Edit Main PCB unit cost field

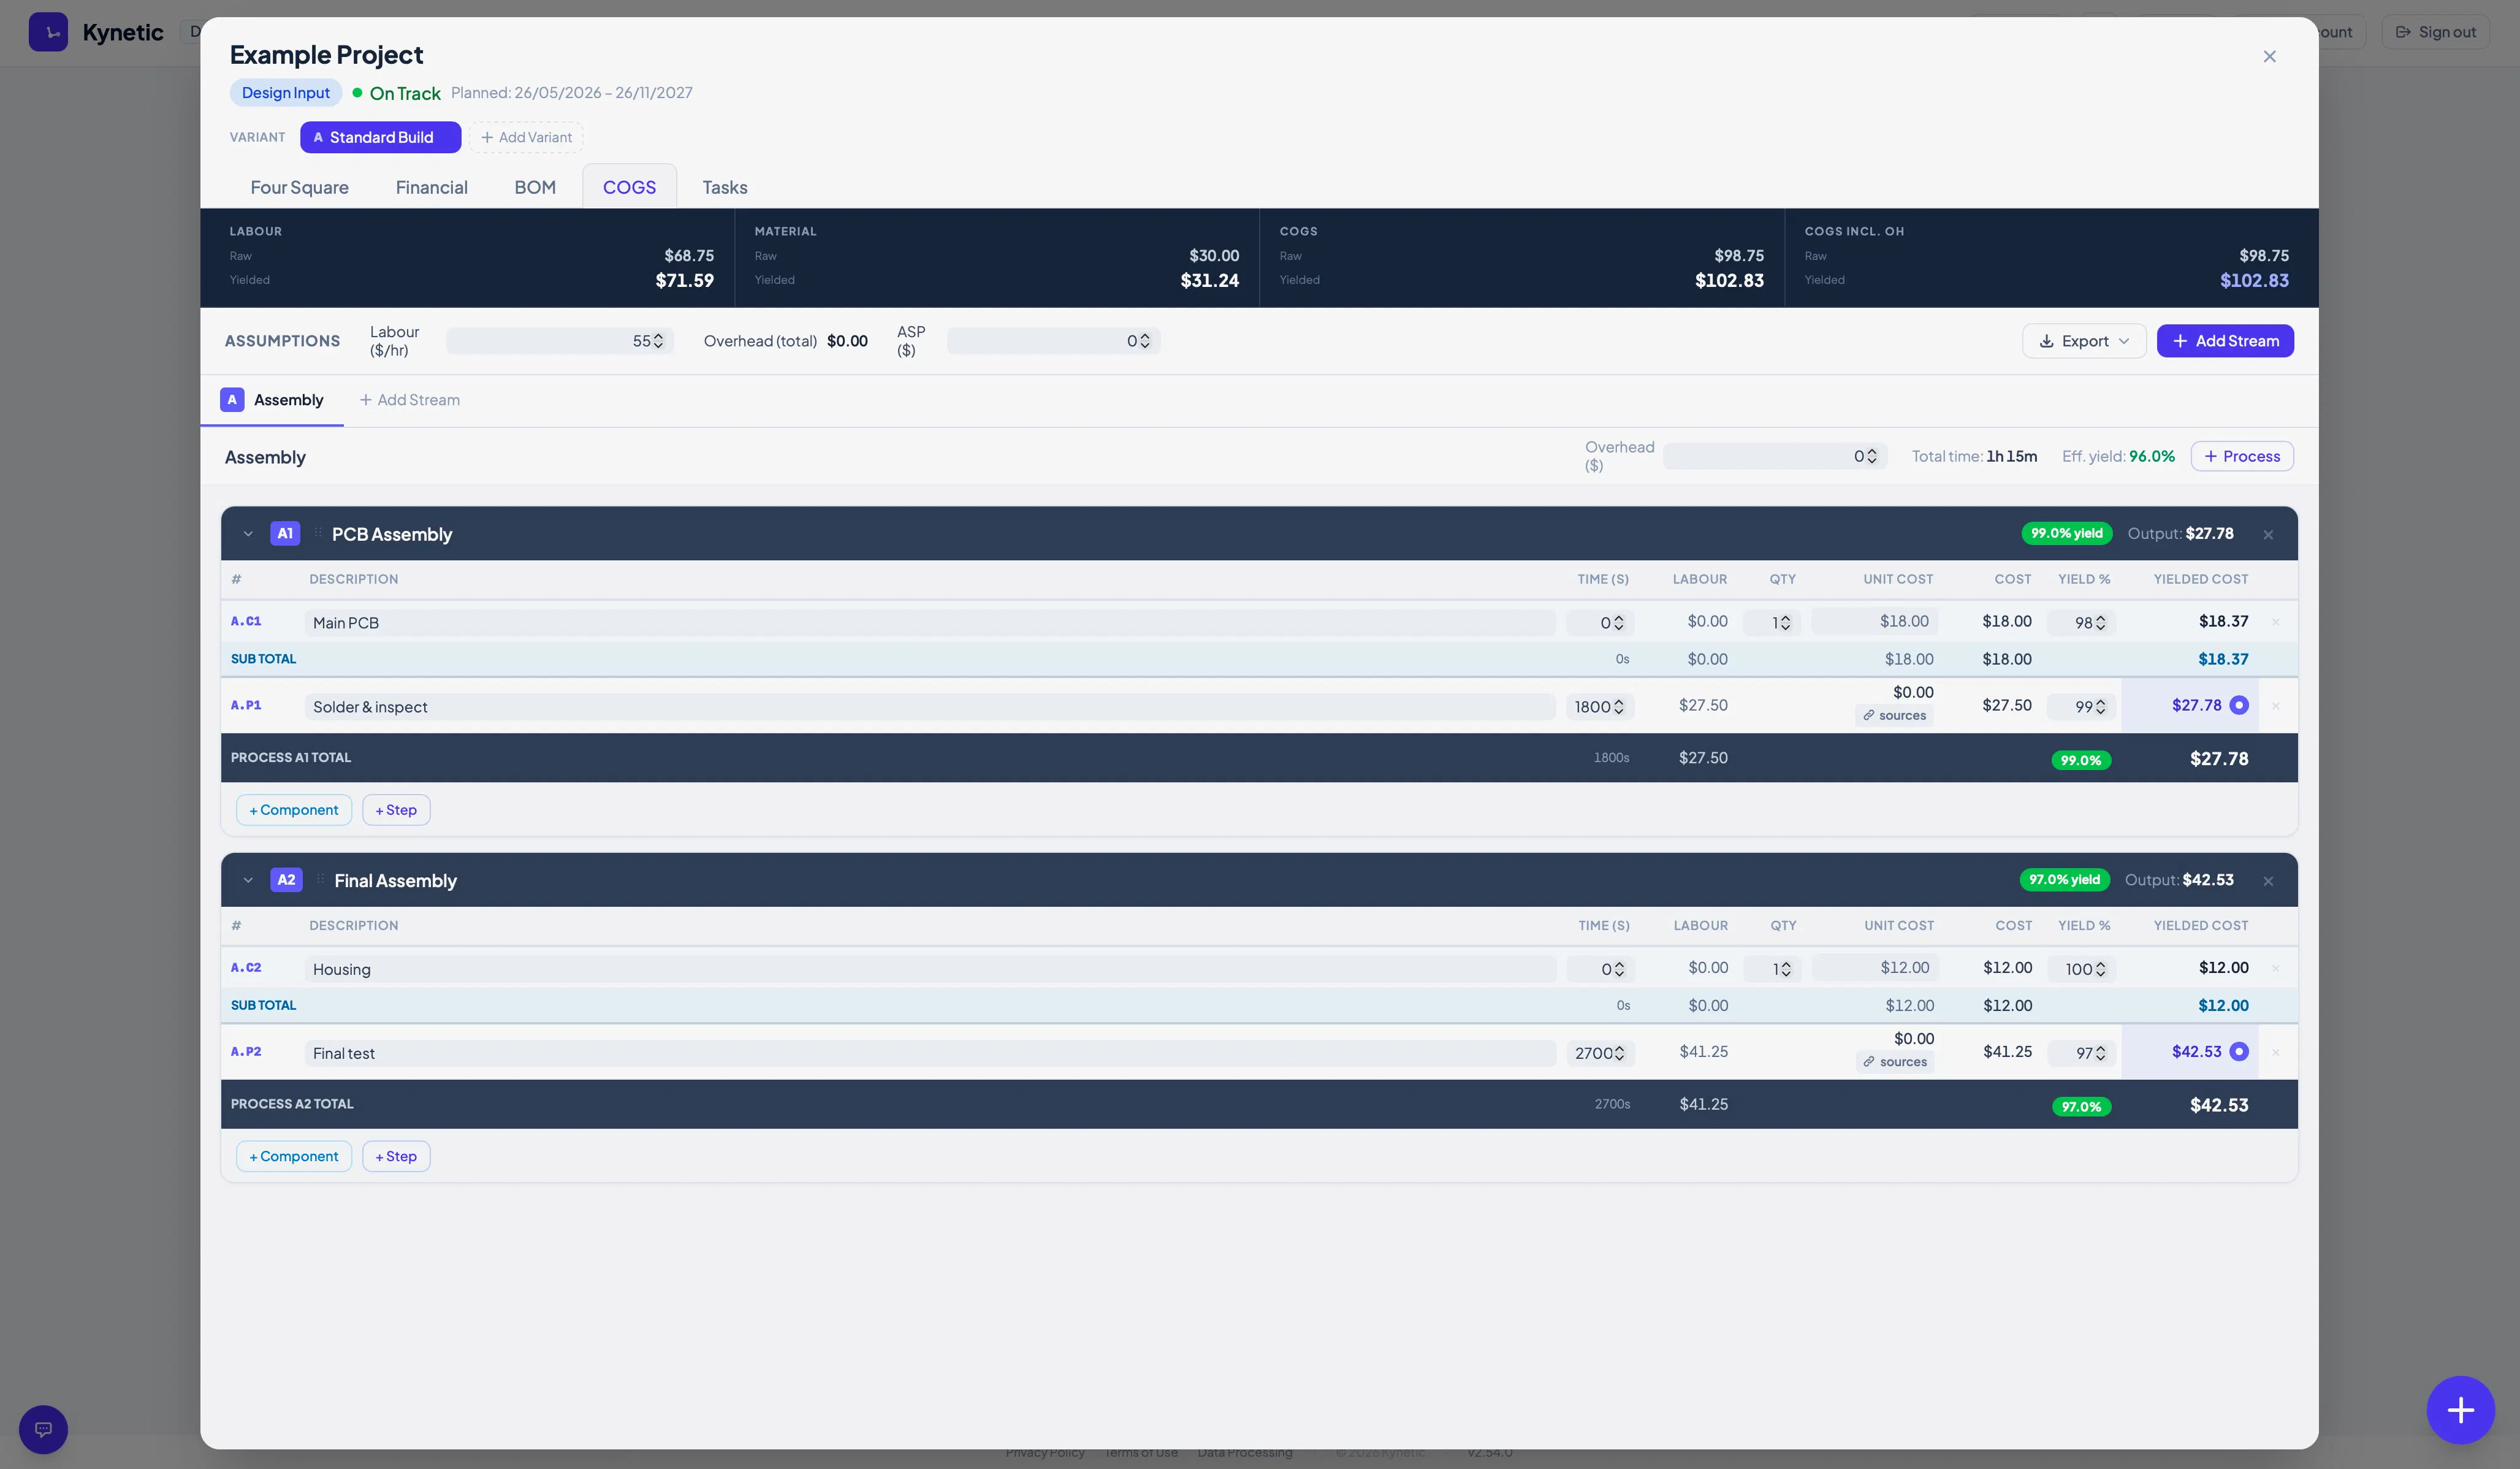click(x=1875, y=621)
